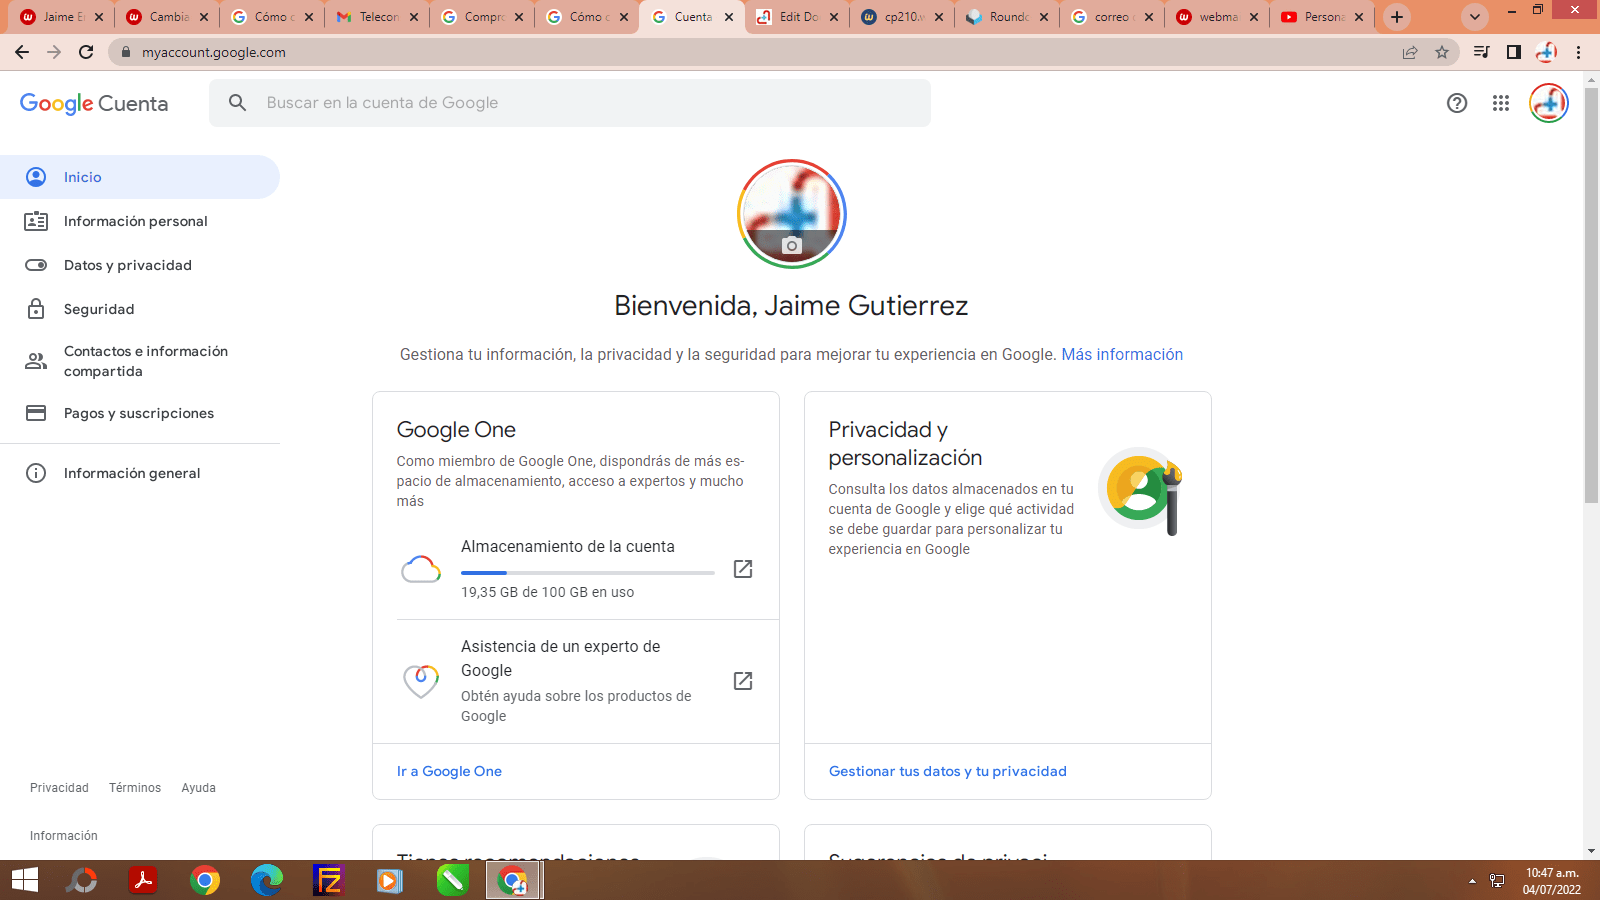Open the Google apps grid
This screenshot has height=900, width=1600.
pyautogui.click(x=1501, y=103)
